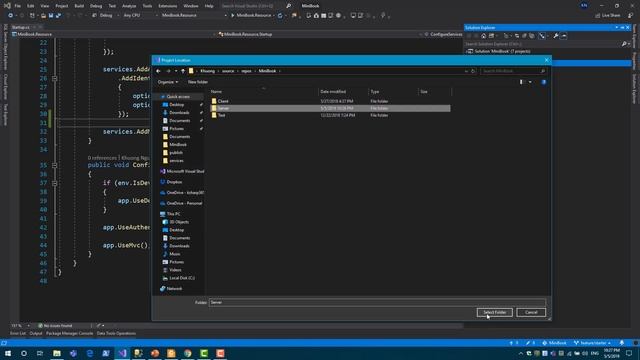This screenshot has height=360, width=640.
Task: Open the View menu
Action: 45,6
